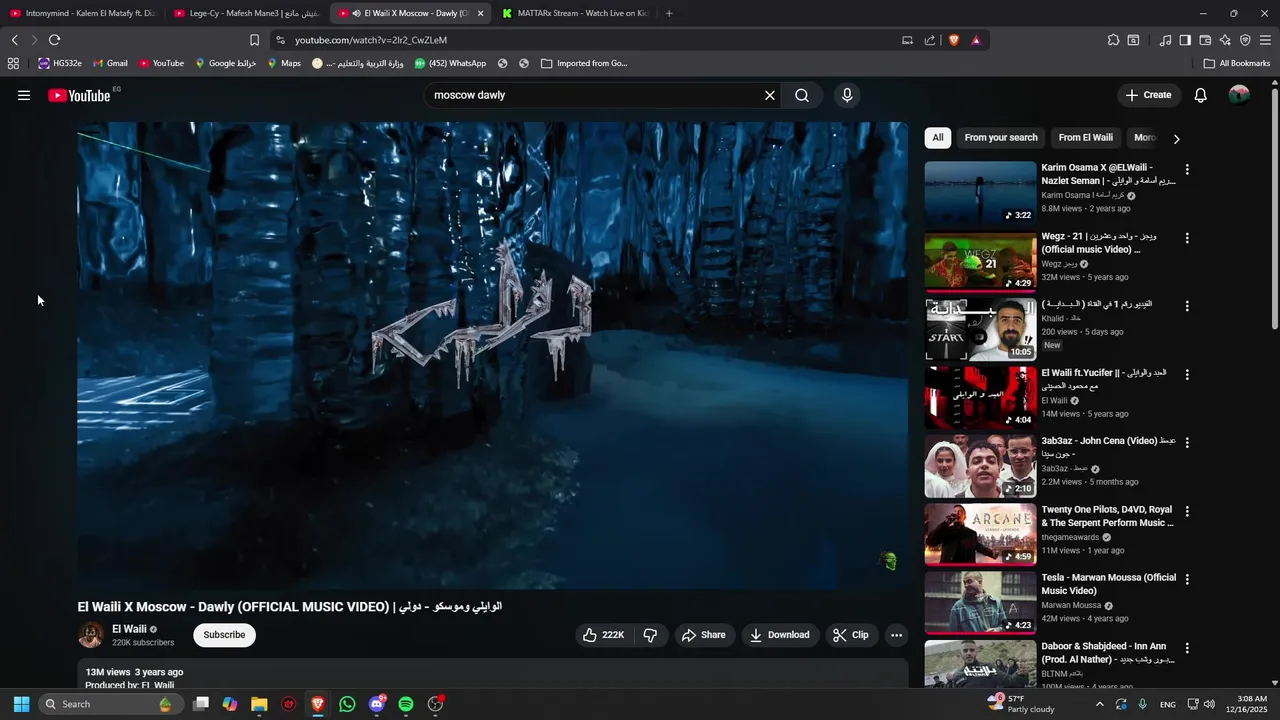Viewport: 1280px width, 720px height.
Task: Select the From El Waili chip
Action: [1085, 138]
